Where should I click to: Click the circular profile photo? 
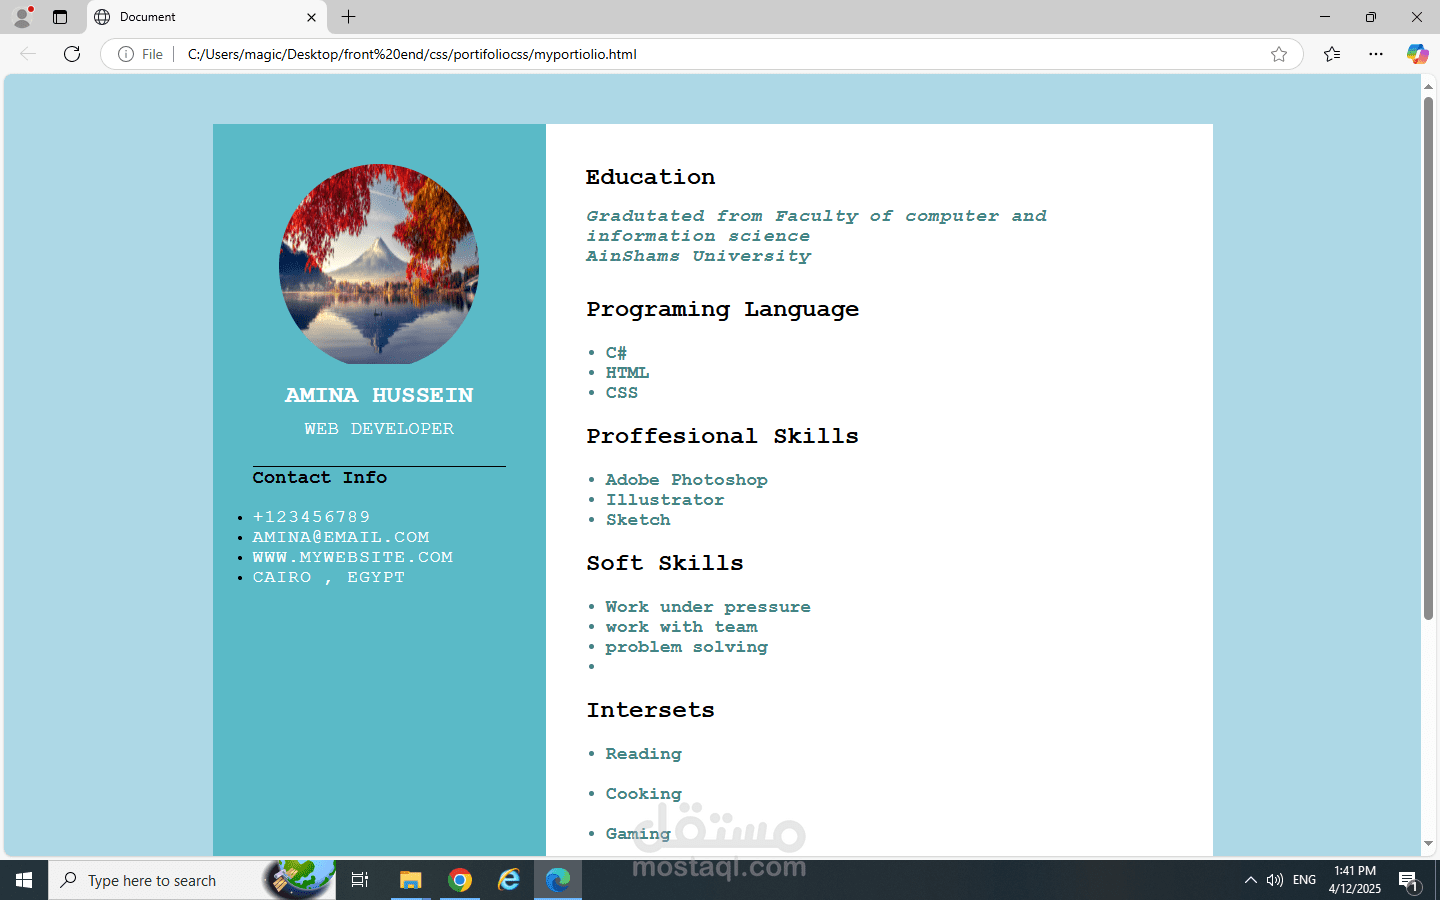379,264
